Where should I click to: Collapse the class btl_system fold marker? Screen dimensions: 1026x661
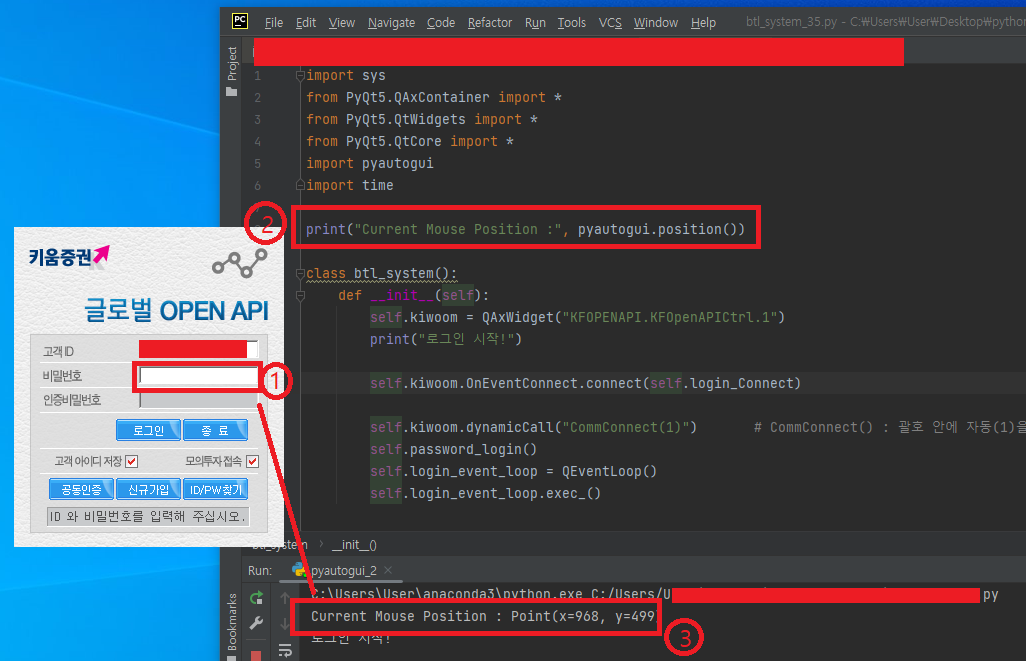300,273
